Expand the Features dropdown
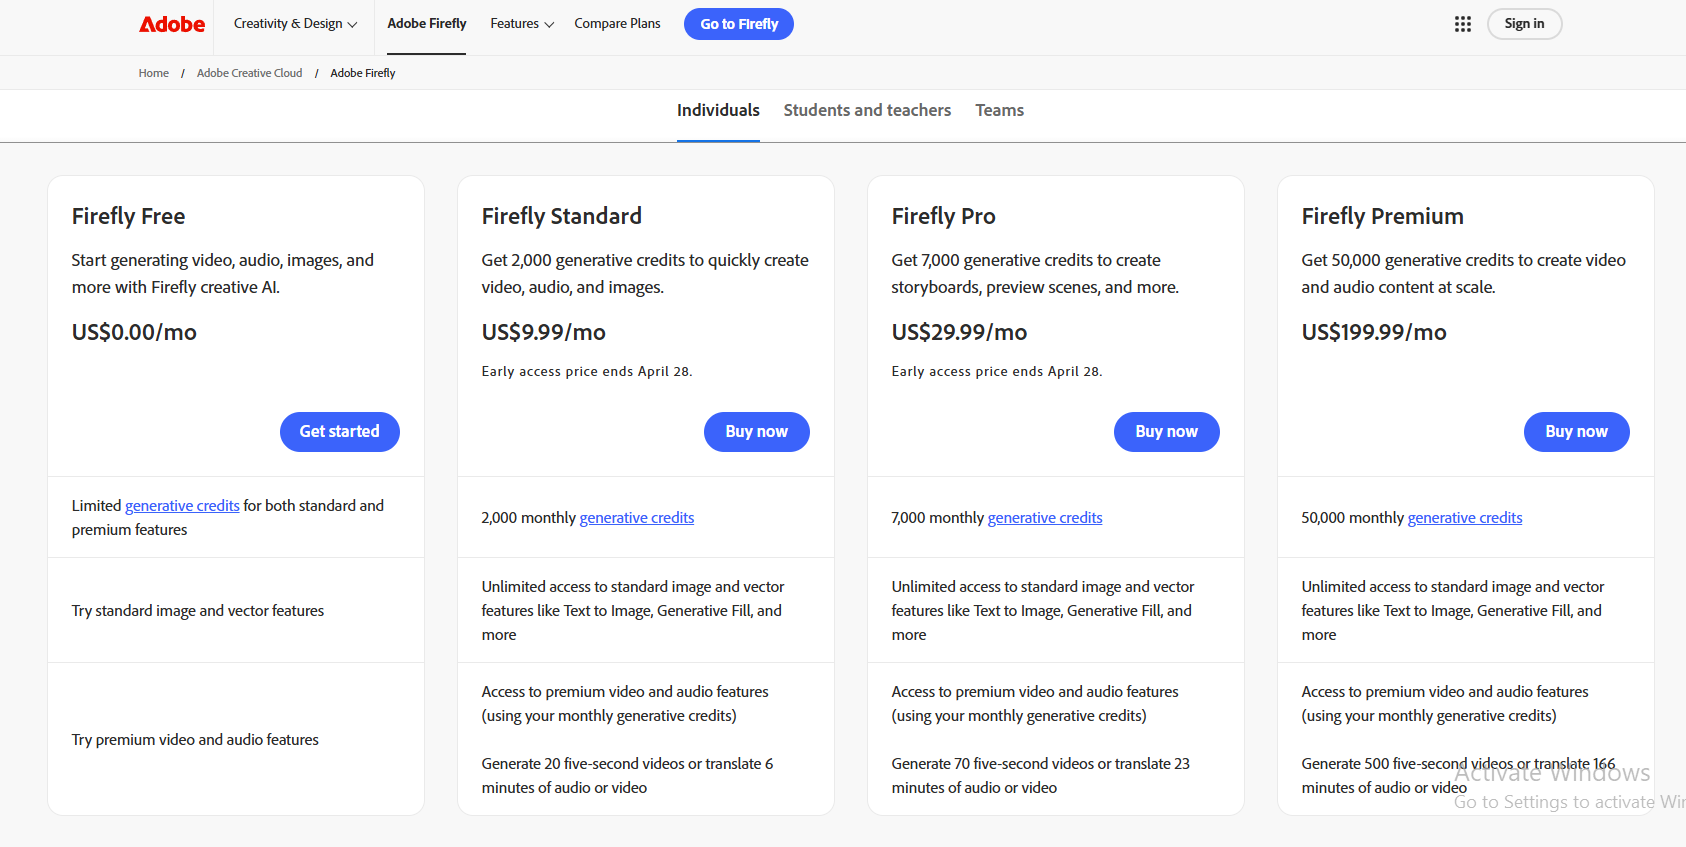Image resolution: width=1686 pixels, height=847 pixels. click(522, 24)
